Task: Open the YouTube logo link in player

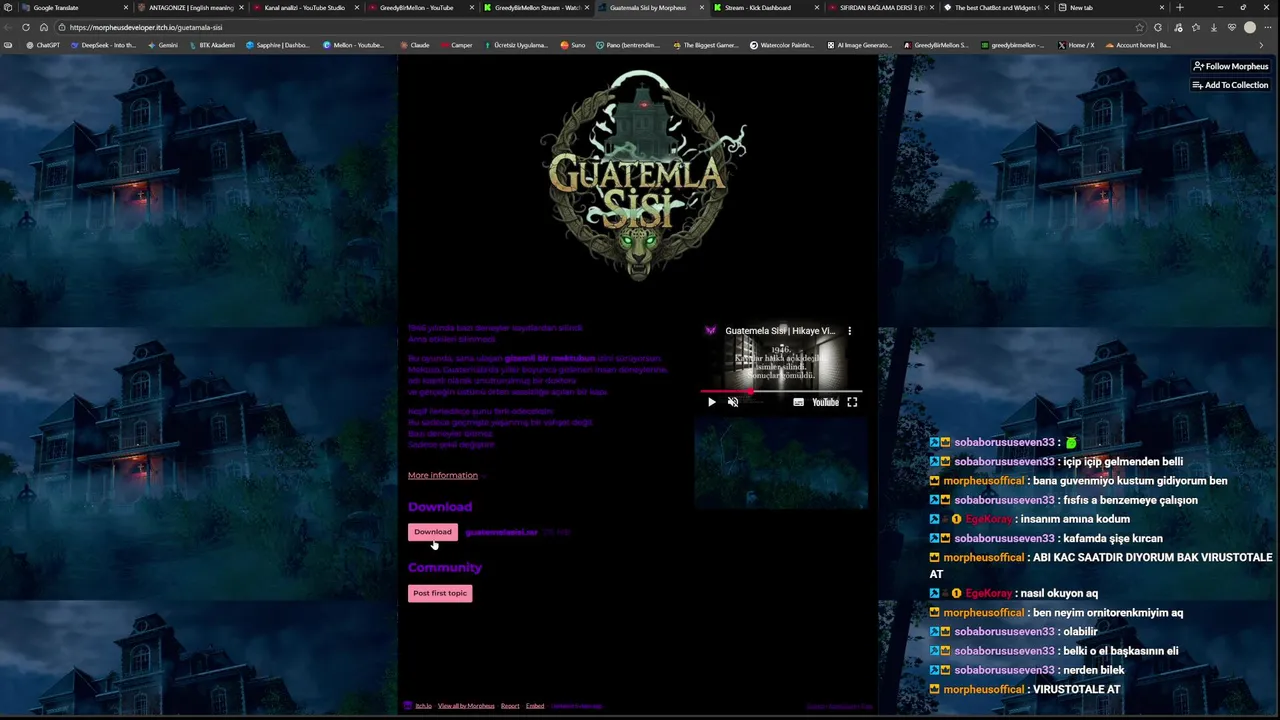Action: pyautogui.click(x=825, y=402)
